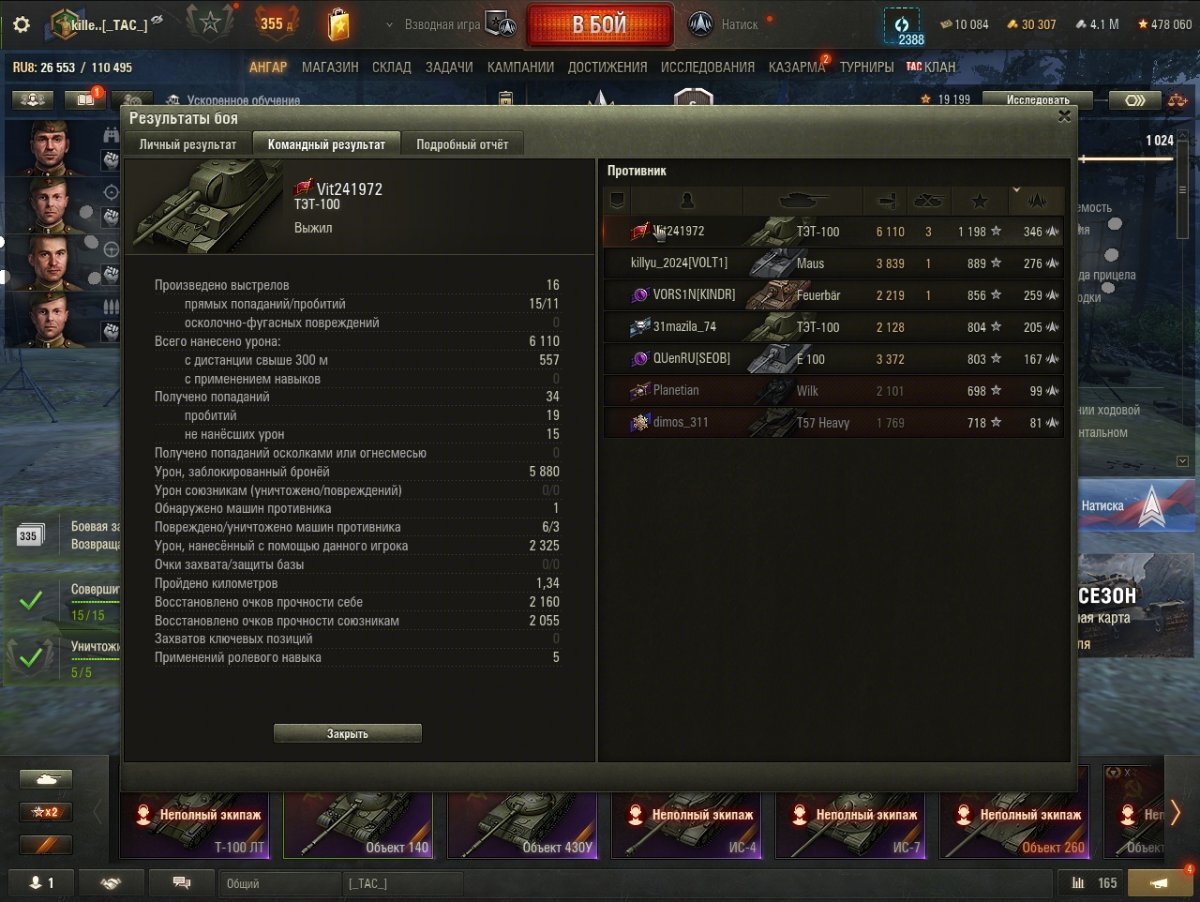
Task: Sort results by damage dealt column icon
Action: (x=884, y=201)
